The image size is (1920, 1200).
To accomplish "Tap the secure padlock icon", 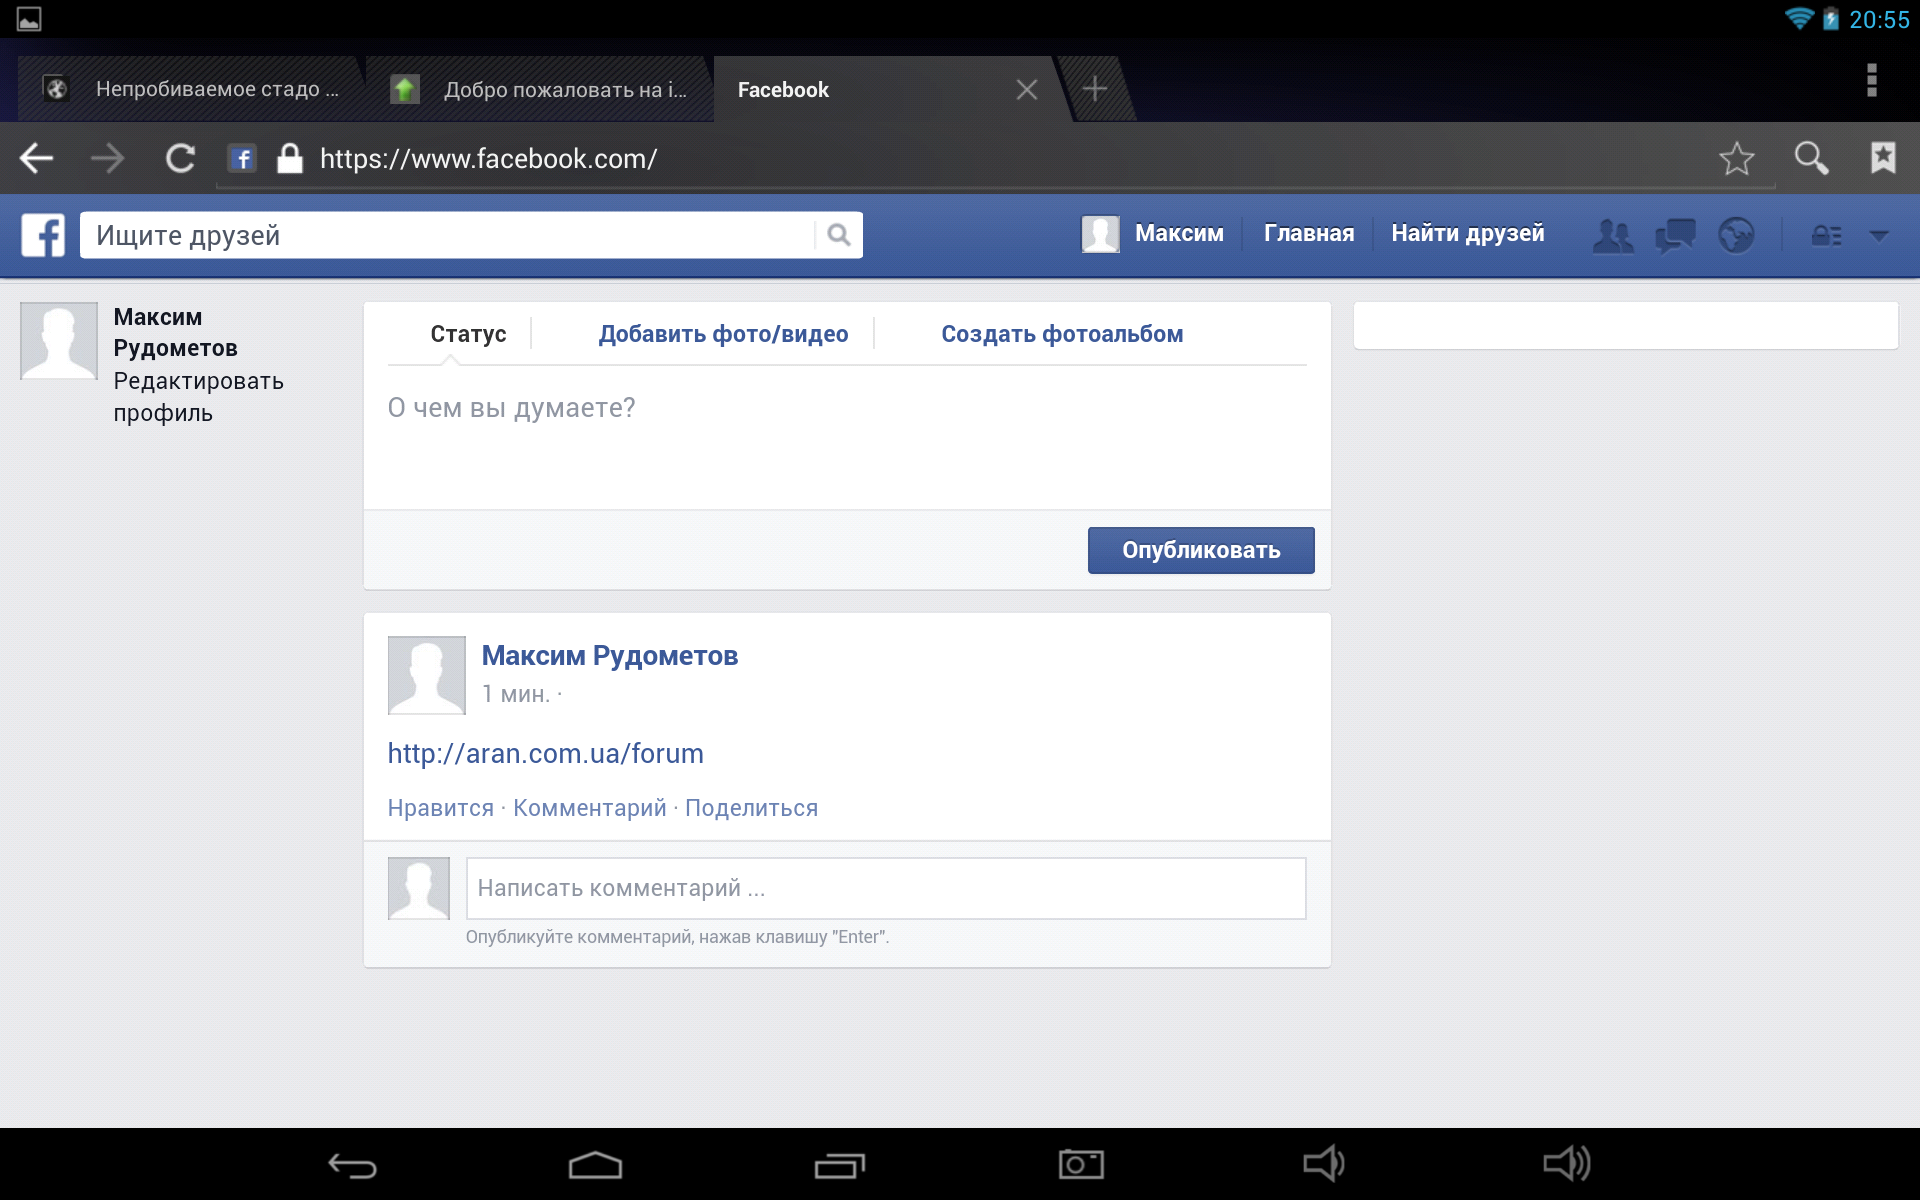I will [290, 158].
